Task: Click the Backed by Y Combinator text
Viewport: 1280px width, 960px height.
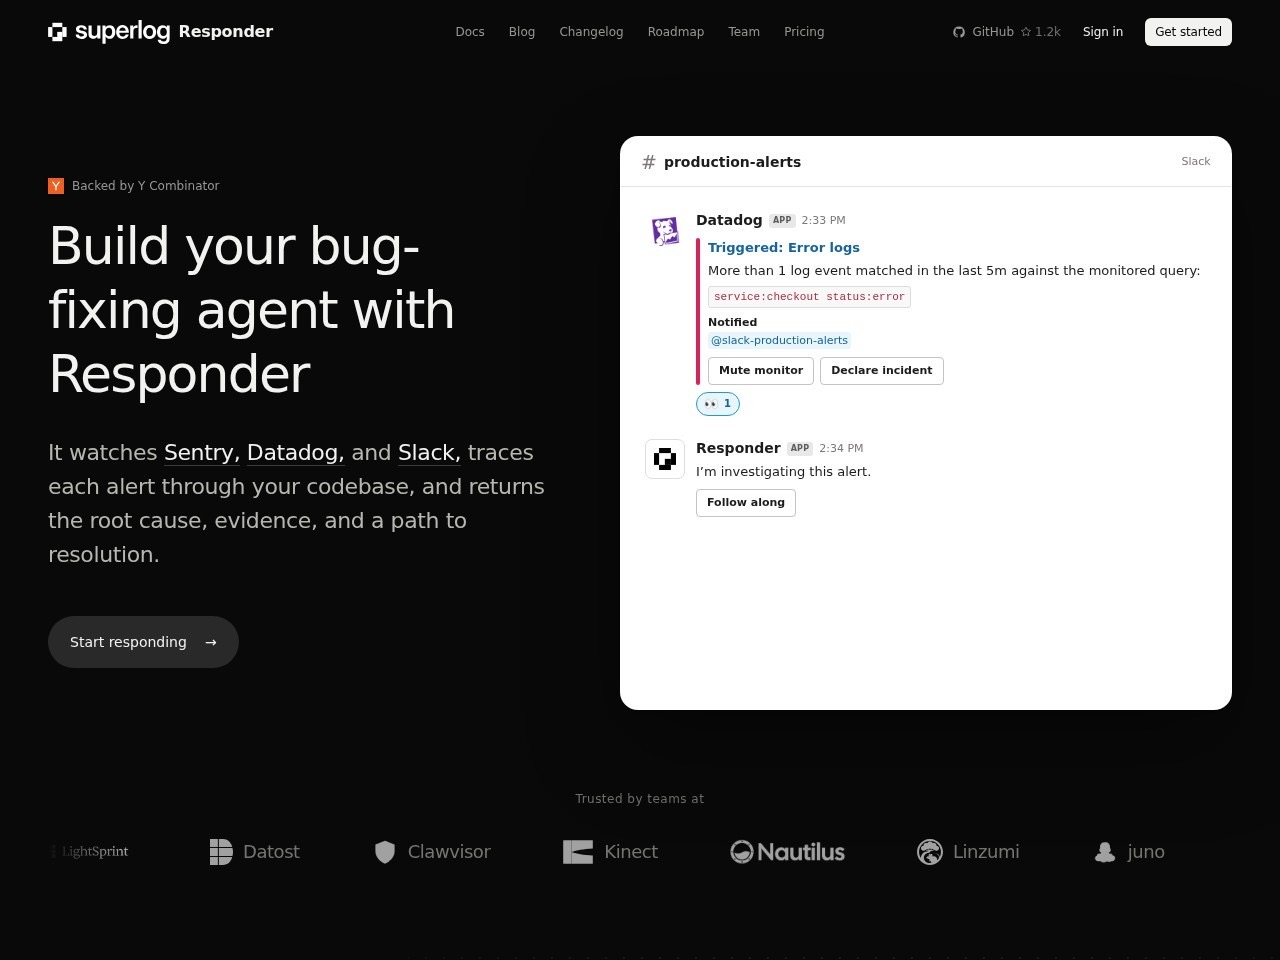Action: [146, 186]
